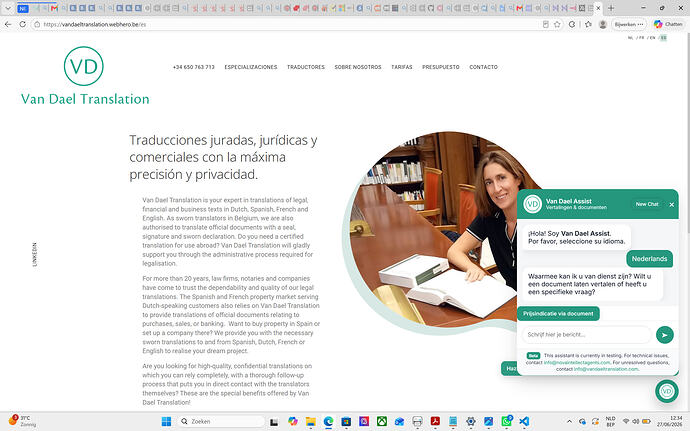Focus the chat message input field
This screenshot has height=431, width=690.
[x=586, y=335]
